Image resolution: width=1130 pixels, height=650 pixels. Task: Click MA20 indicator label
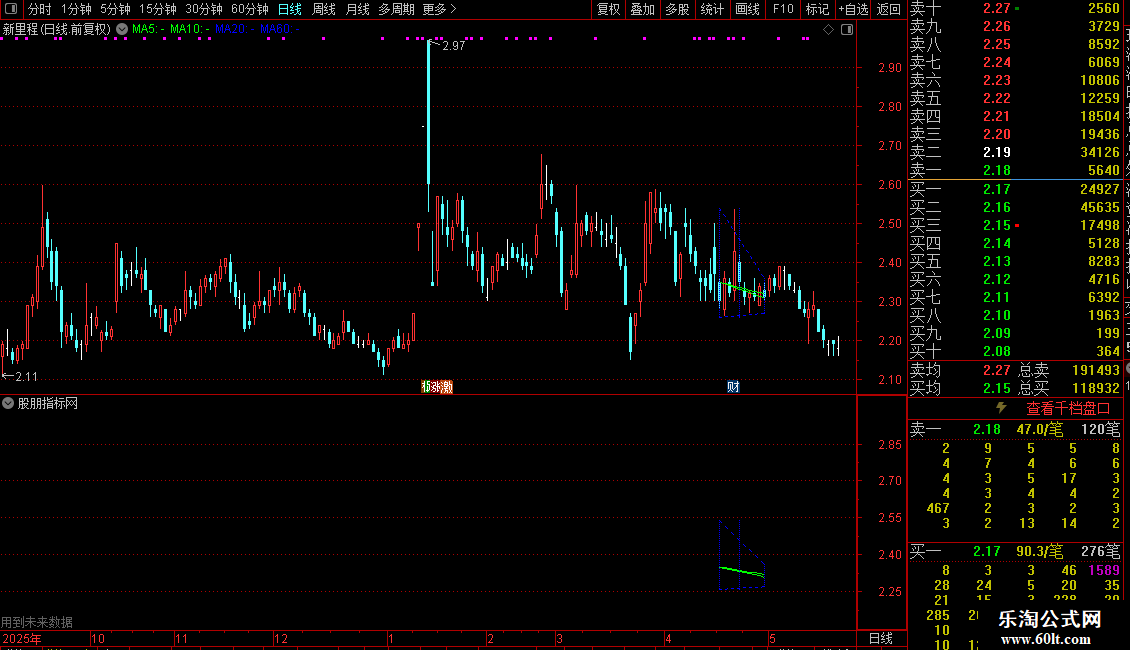tap(234, 29)
